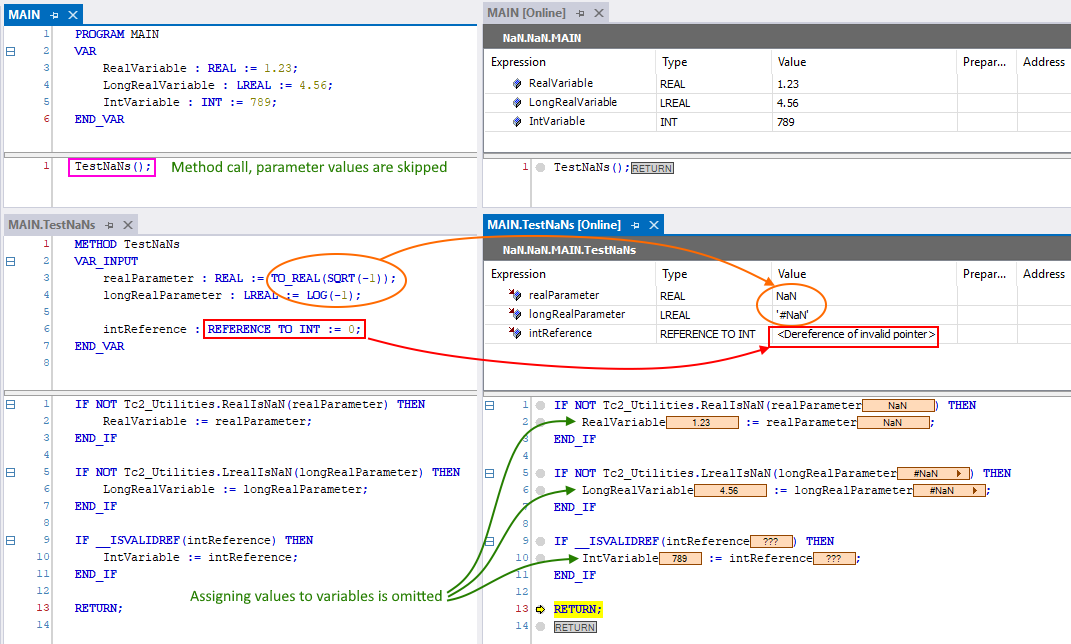Expand the #NaN inline value on LrealIsNaN line

click(959, 473)
